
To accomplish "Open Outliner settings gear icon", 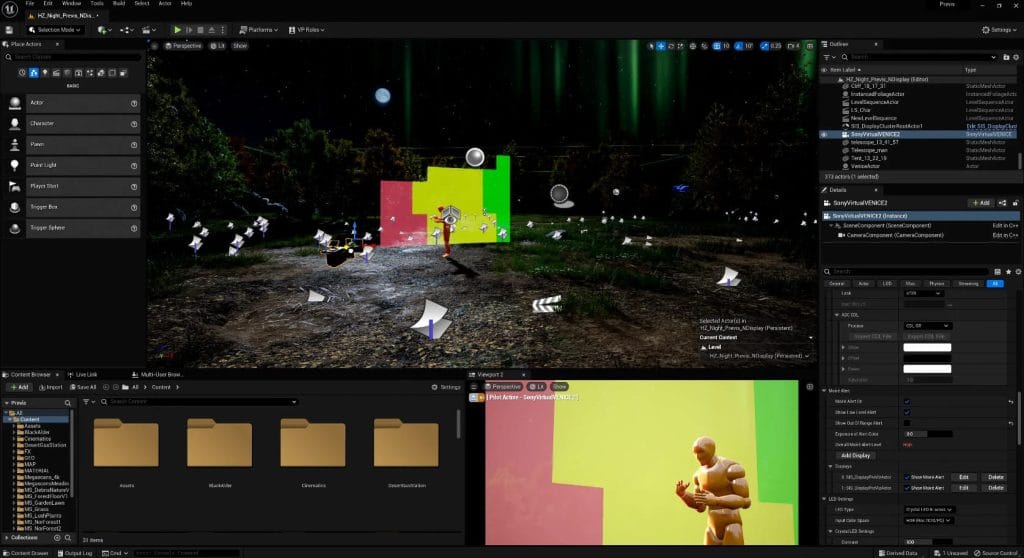I will [1013, 58].
